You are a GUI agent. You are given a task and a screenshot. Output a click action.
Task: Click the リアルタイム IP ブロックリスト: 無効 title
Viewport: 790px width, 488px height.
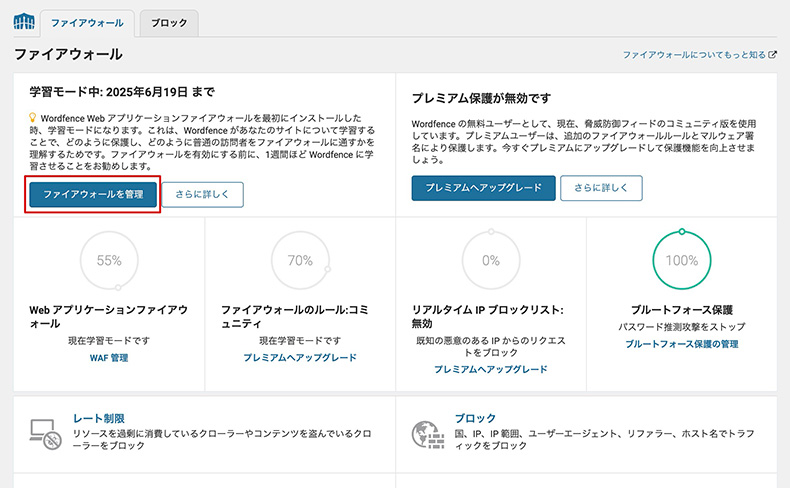[x=488, y=316]
